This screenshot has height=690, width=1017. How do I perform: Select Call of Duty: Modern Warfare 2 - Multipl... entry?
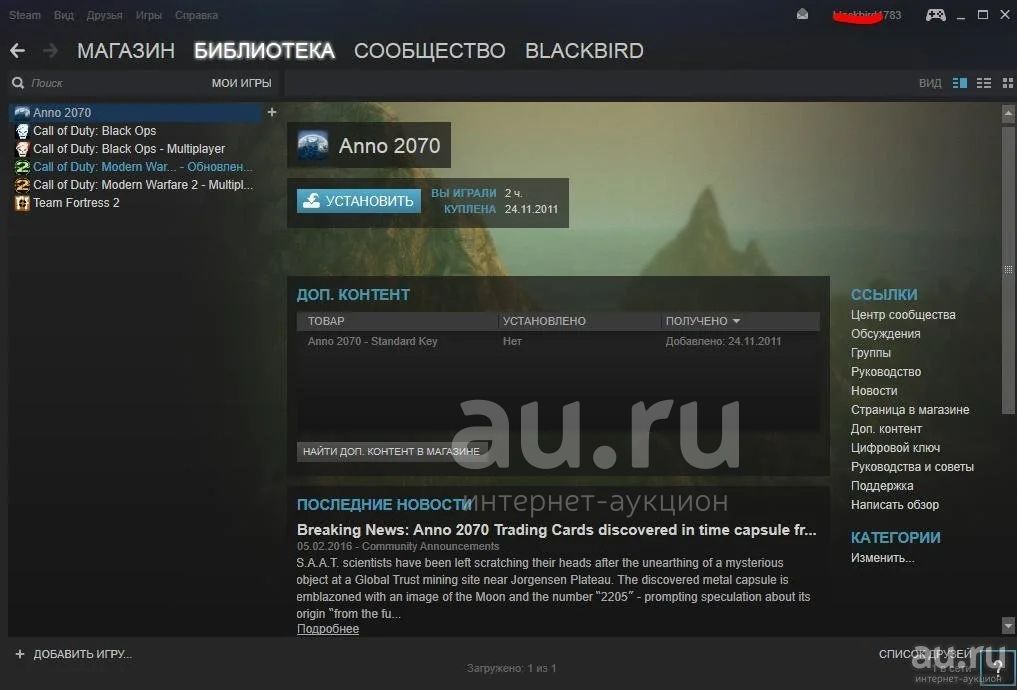click(x=143, y=185)
